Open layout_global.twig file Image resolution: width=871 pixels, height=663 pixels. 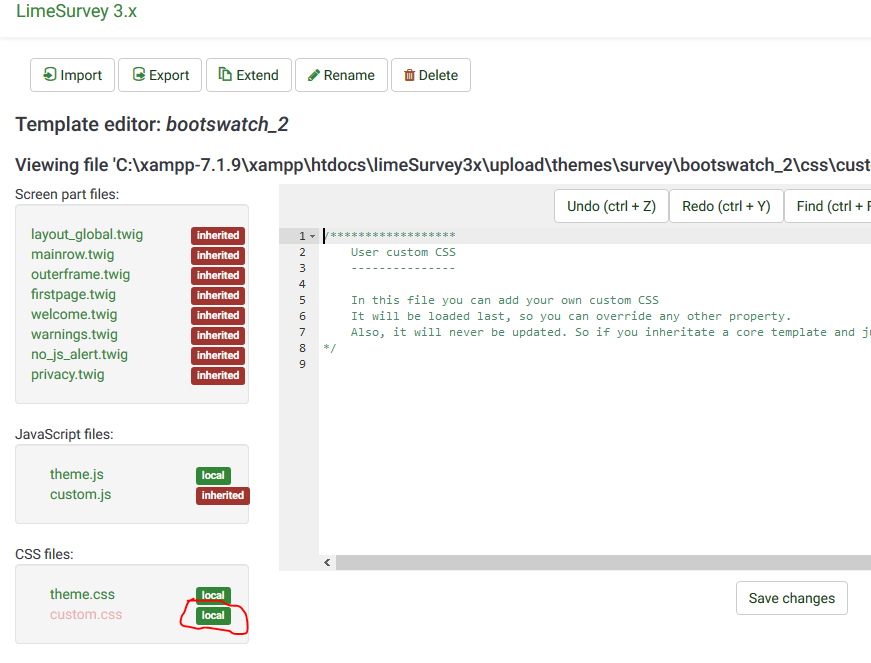(x=87, y=234)
